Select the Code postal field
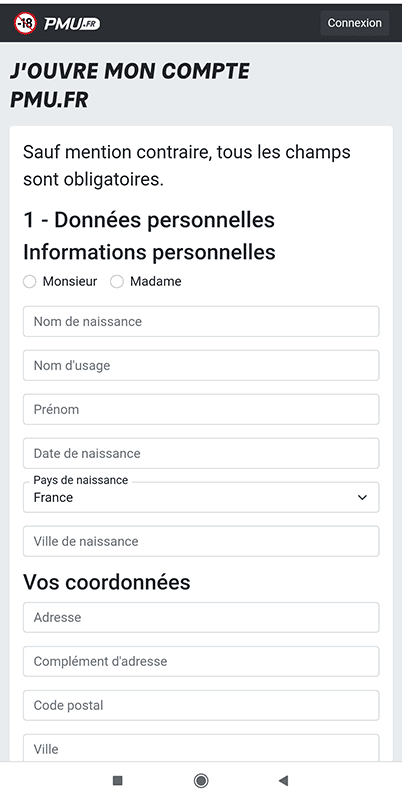402x800 pixels. [x=201, y=705]
